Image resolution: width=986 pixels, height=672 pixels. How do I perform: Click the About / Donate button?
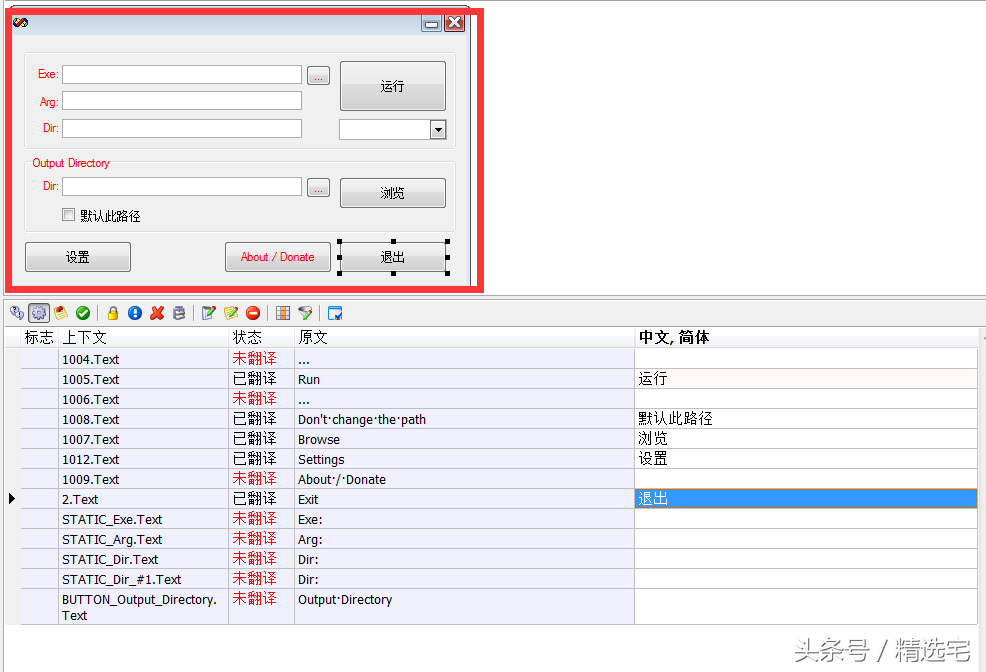coord(277,256)
